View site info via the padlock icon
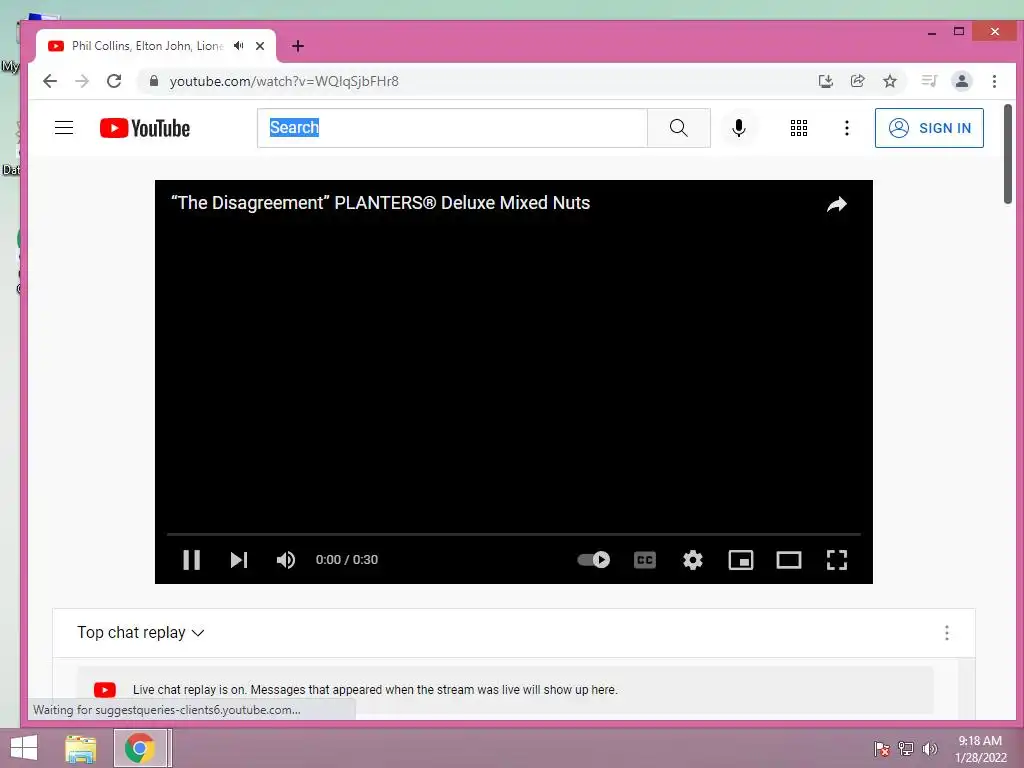Screen dimensions: 1024x768 [153, 81]
